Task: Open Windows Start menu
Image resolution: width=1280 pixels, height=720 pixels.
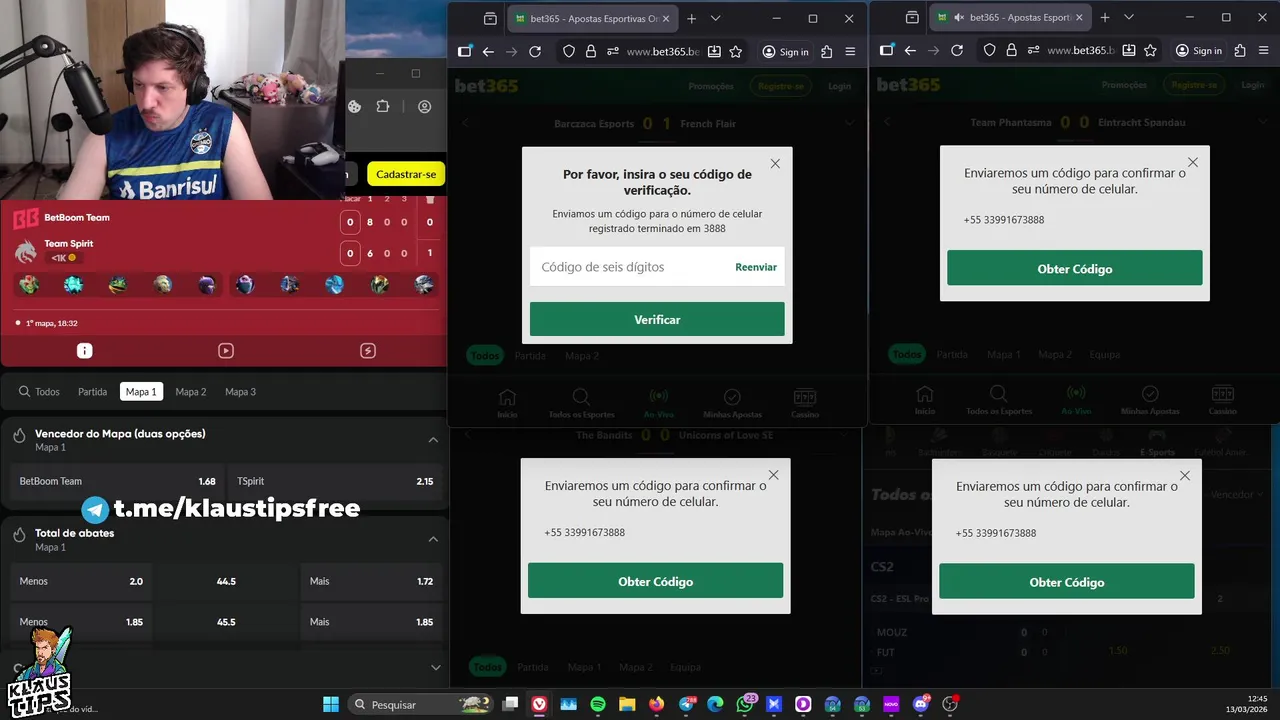Action: 331,704
